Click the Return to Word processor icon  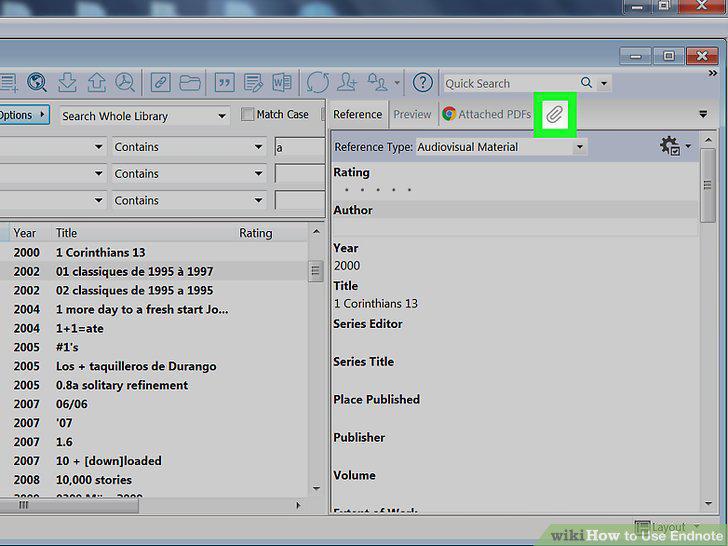point(282,83)
